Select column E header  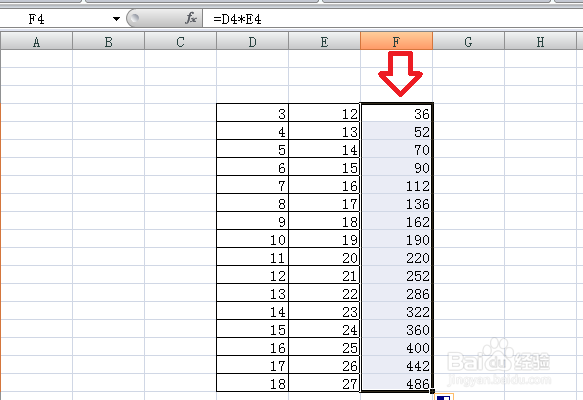click(x=324, y=41)
